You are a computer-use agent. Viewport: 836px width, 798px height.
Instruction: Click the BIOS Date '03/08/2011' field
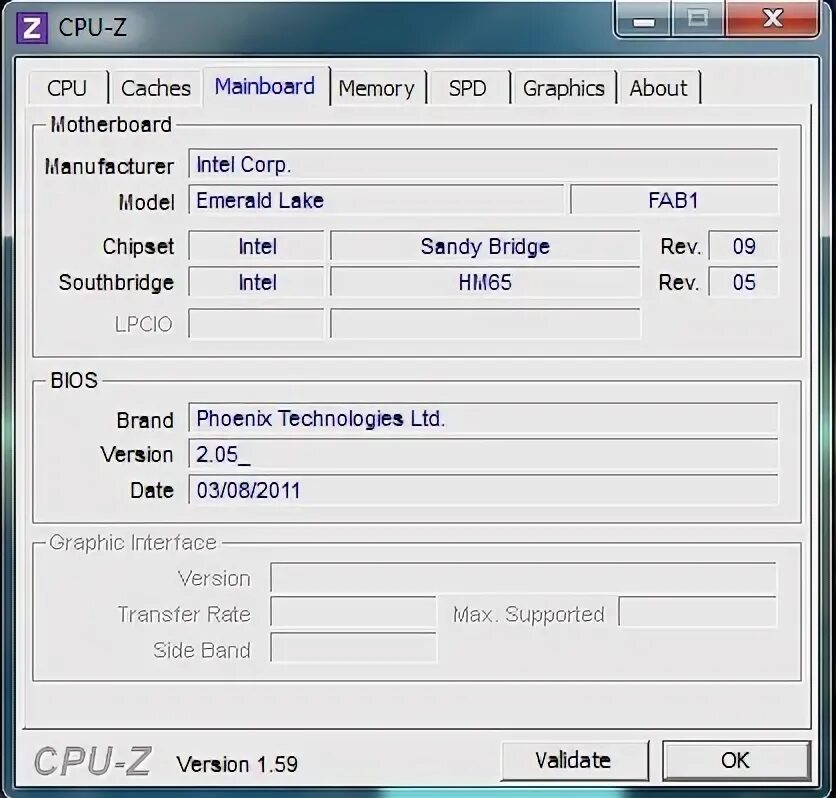click(x=483, y=490)
